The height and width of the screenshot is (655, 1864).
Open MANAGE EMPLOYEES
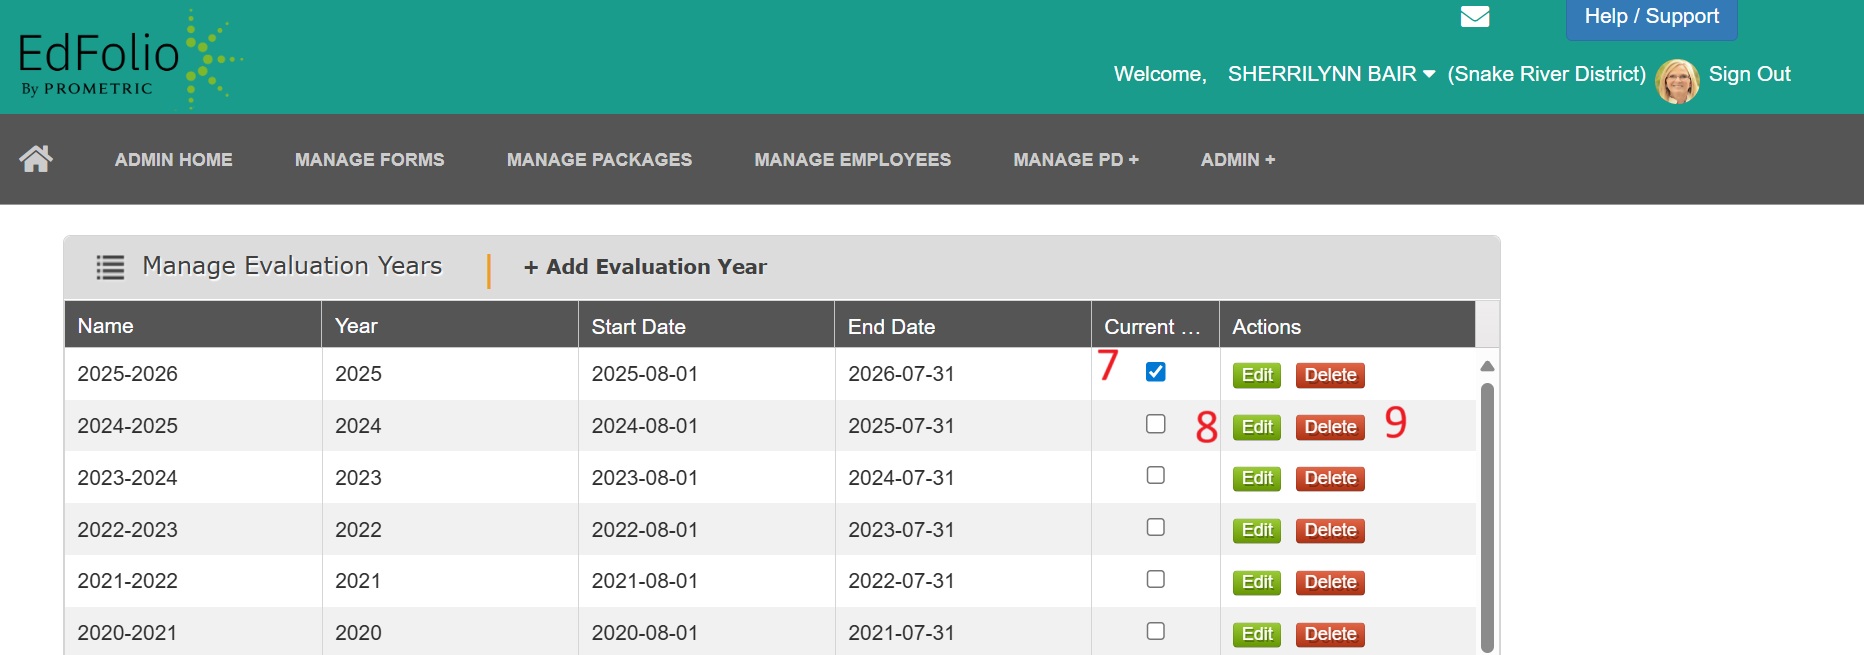pos(853,160)
